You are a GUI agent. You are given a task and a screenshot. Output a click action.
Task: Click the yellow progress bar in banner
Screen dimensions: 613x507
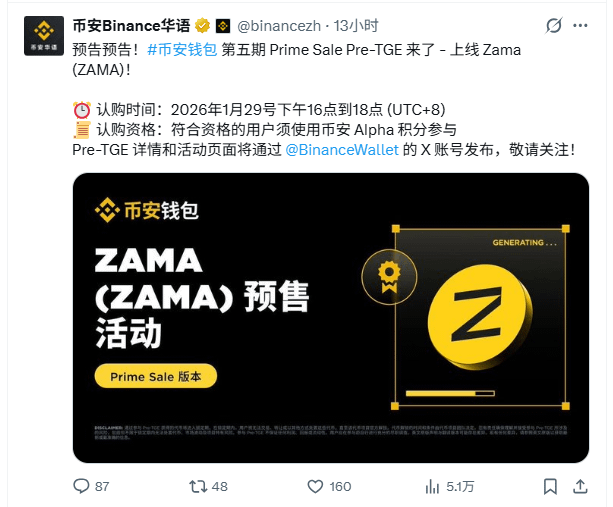[450, 393]
